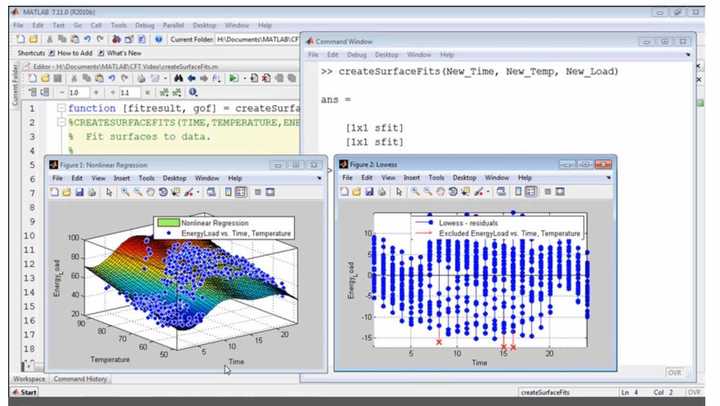Toggle Hide Plot Tools in Figure 1 toolbar
Screen dimensions: 720x406
tap(258, 192)
